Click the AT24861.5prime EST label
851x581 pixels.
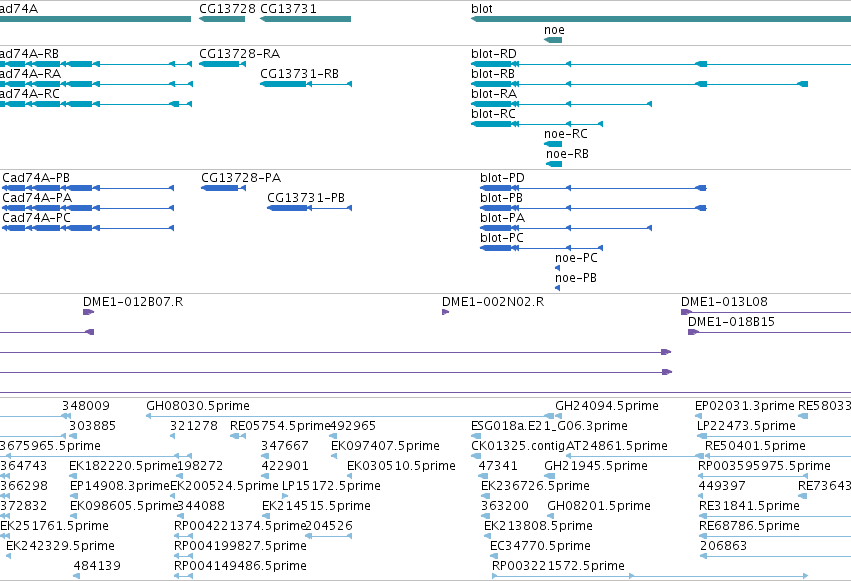(x=617, y=446)
